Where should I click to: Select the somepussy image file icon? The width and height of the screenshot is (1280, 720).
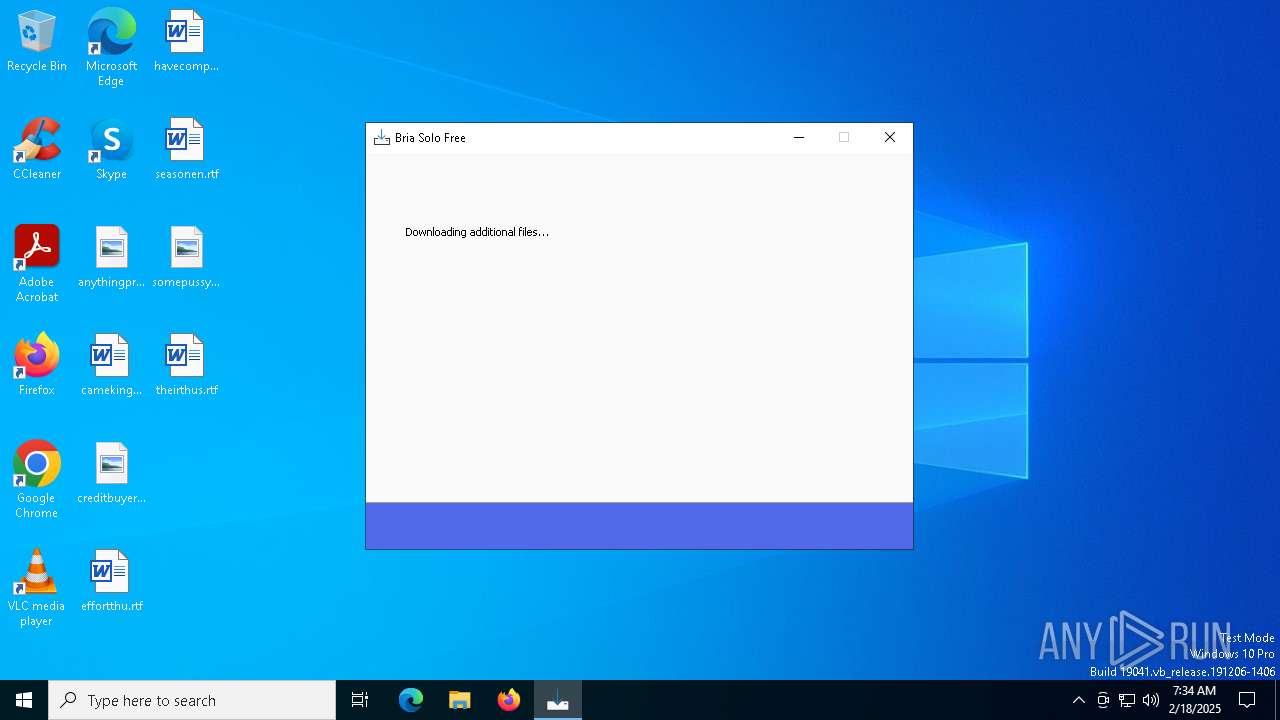click(186, 258)
